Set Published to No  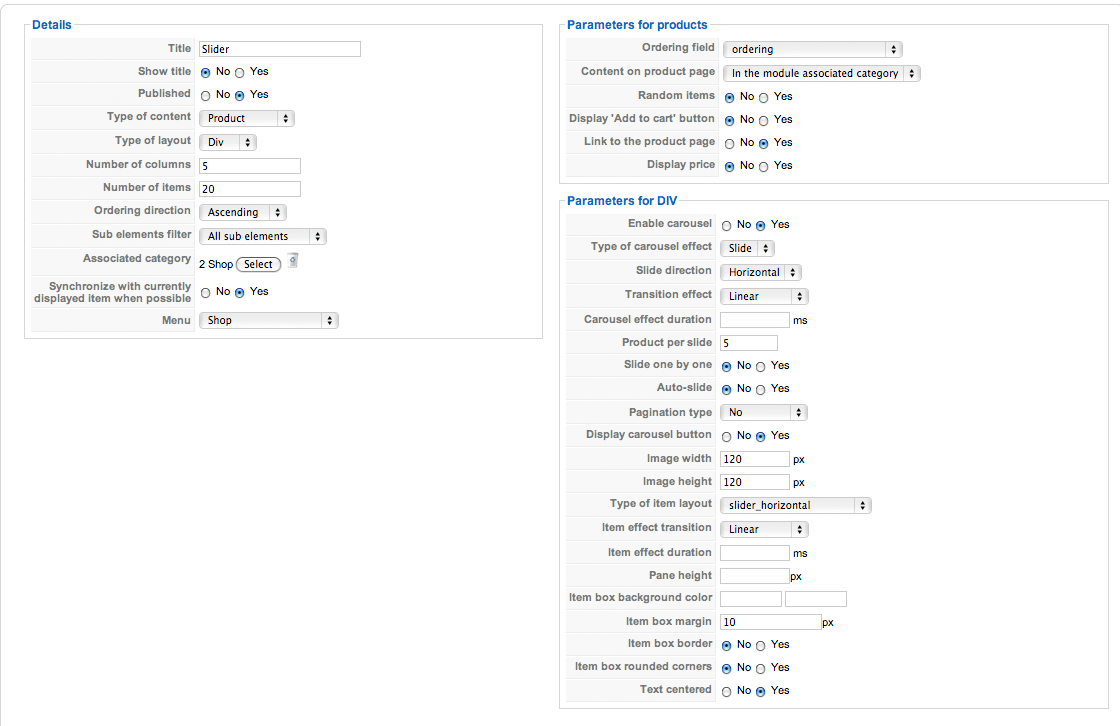pyautogui.click(x=206, y=96)
